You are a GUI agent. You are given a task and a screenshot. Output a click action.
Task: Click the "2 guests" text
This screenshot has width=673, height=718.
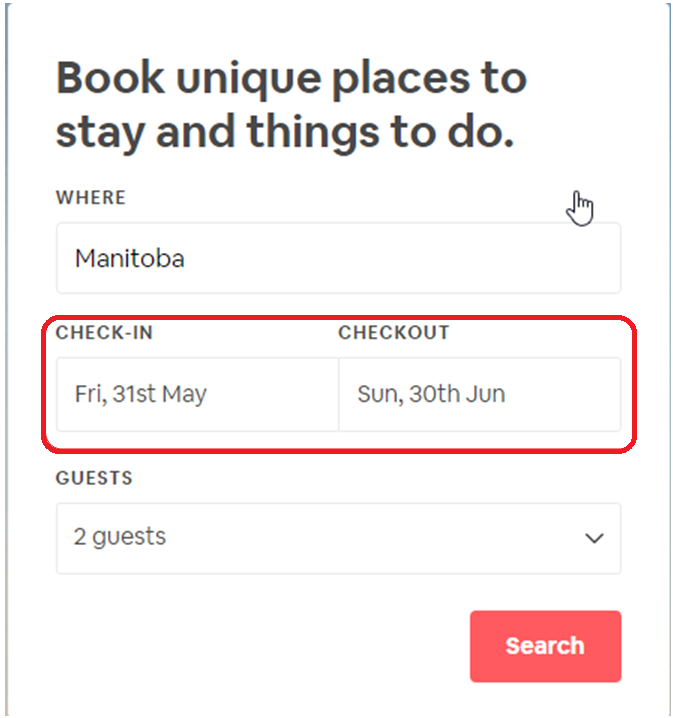coord(119,537)
